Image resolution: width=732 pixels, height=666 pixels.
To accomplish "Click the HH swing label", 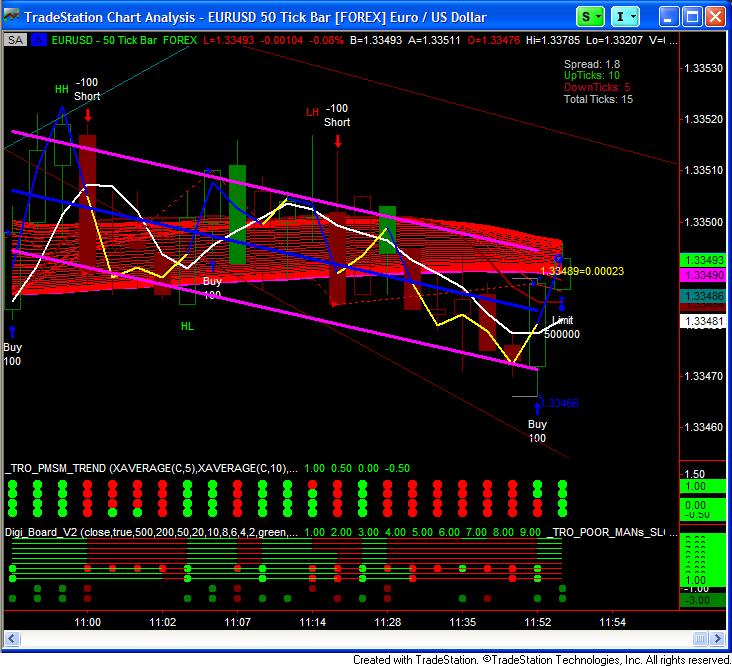I will (x=62, y=89).
